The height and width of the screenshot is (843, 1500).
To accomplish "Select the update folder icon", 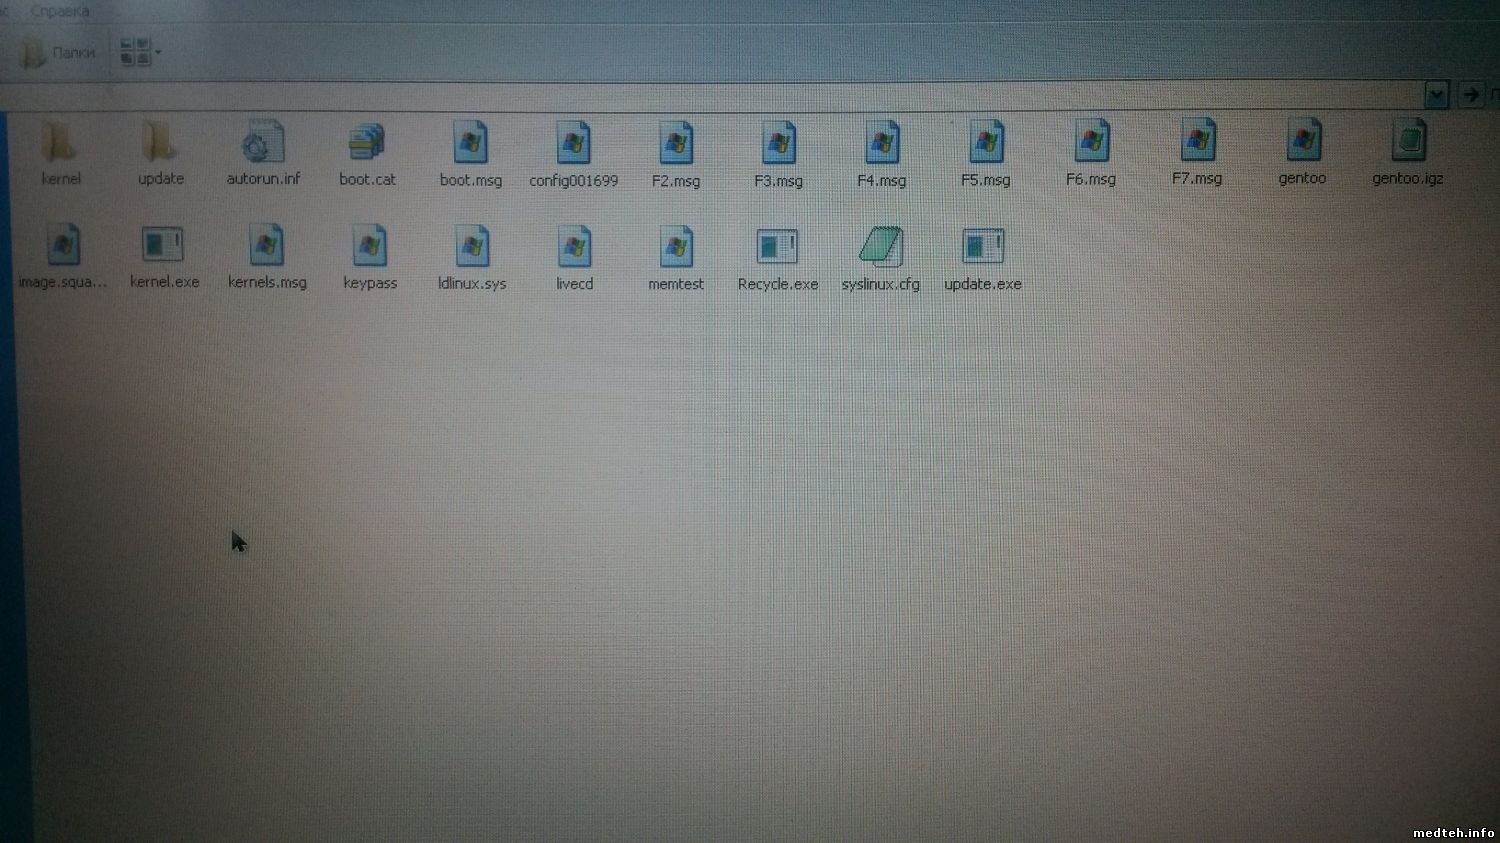I will [x=159, y=143].
